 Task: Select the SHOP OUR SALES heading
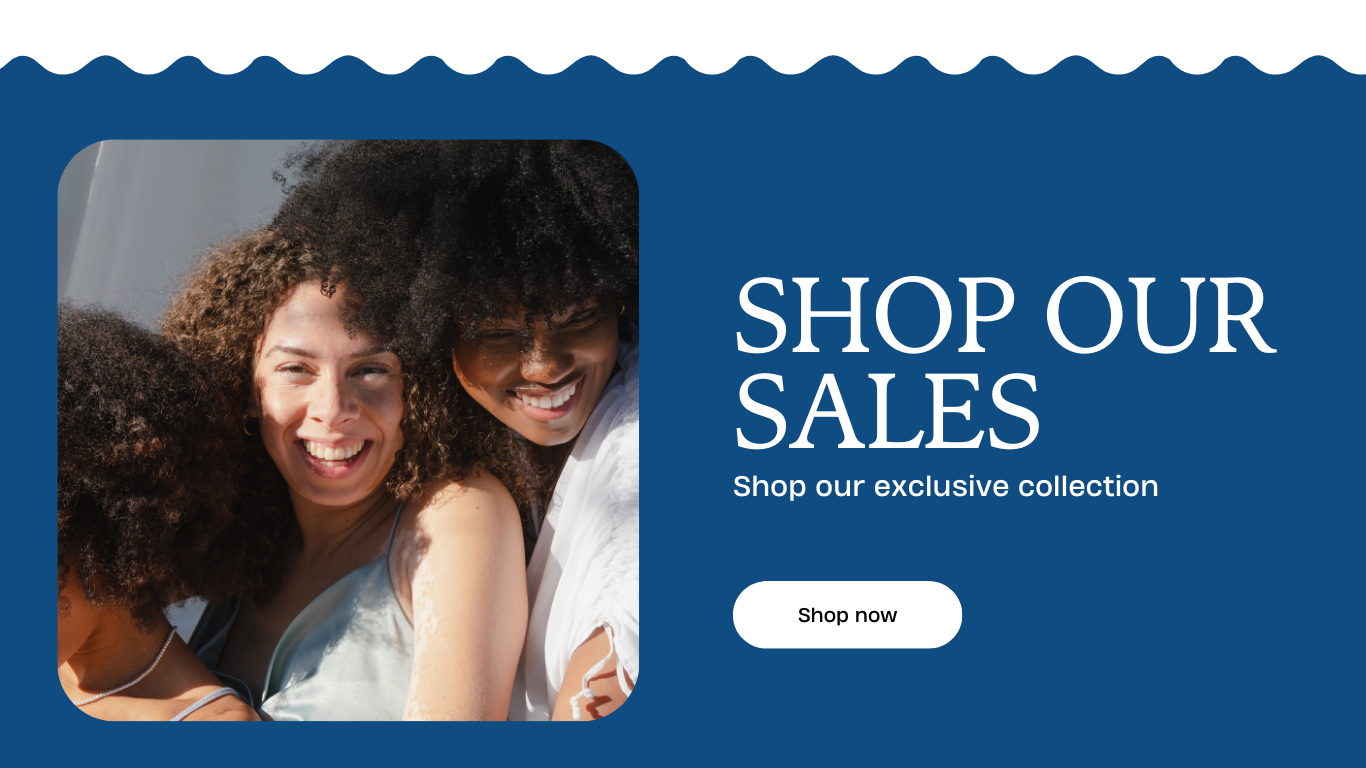[x=1006, y=362]
